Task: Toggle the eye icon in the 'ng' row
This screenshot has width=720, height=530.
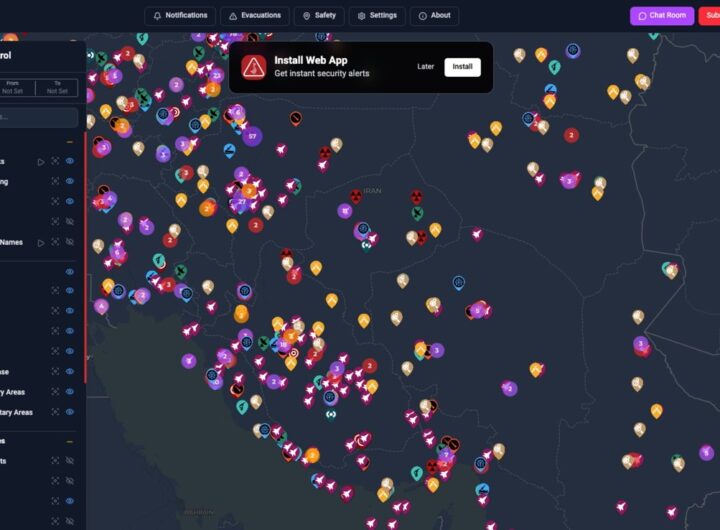Action: coord(70,181)
